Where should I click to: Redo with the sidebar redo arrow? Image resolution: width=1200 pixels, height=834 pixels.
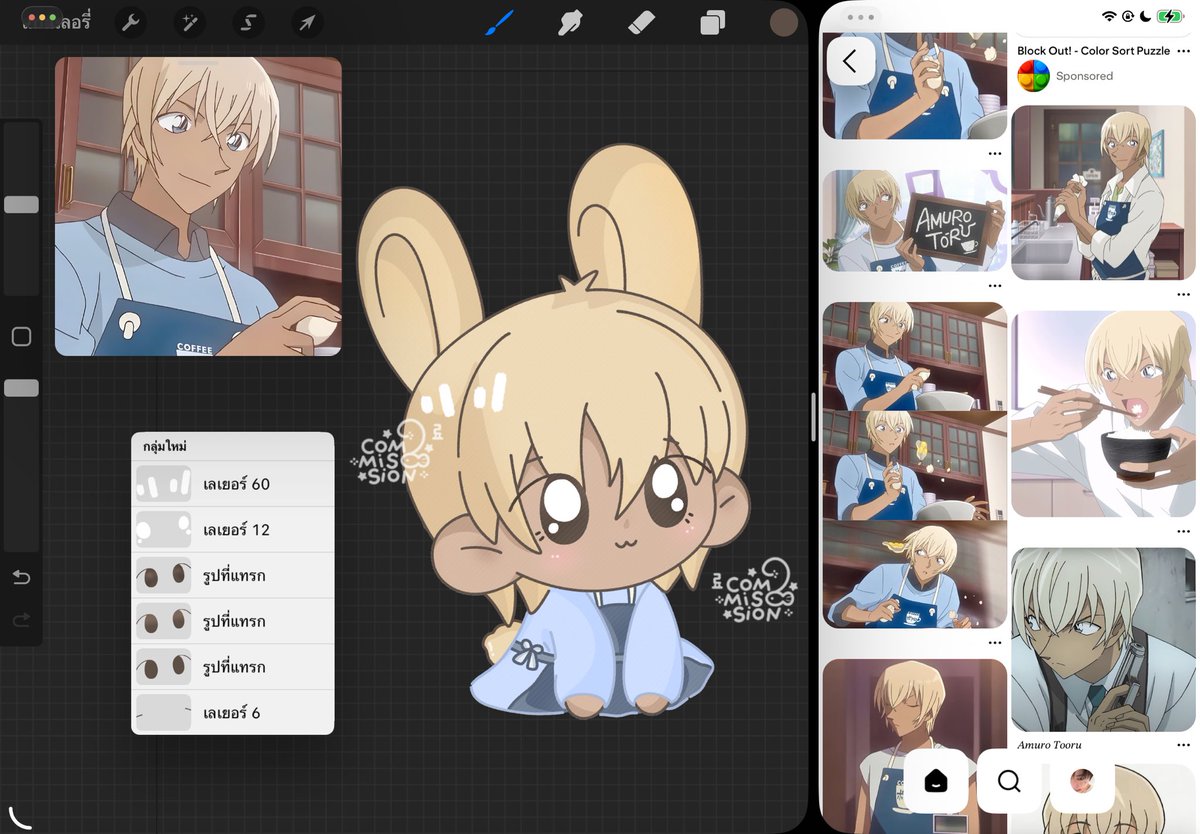tap(21, 621)
